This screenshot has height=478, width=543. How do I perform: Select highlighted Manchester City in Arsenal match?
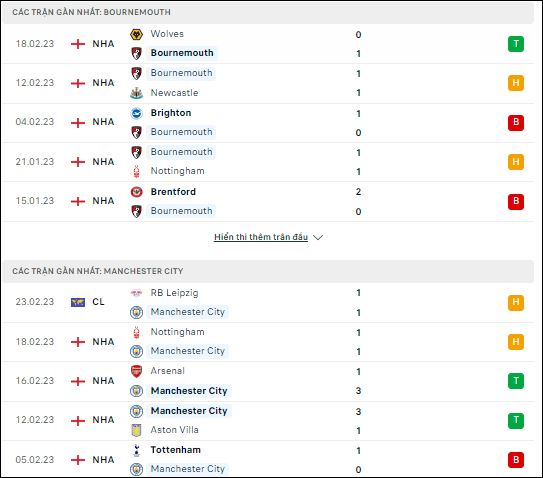point(189,391)
